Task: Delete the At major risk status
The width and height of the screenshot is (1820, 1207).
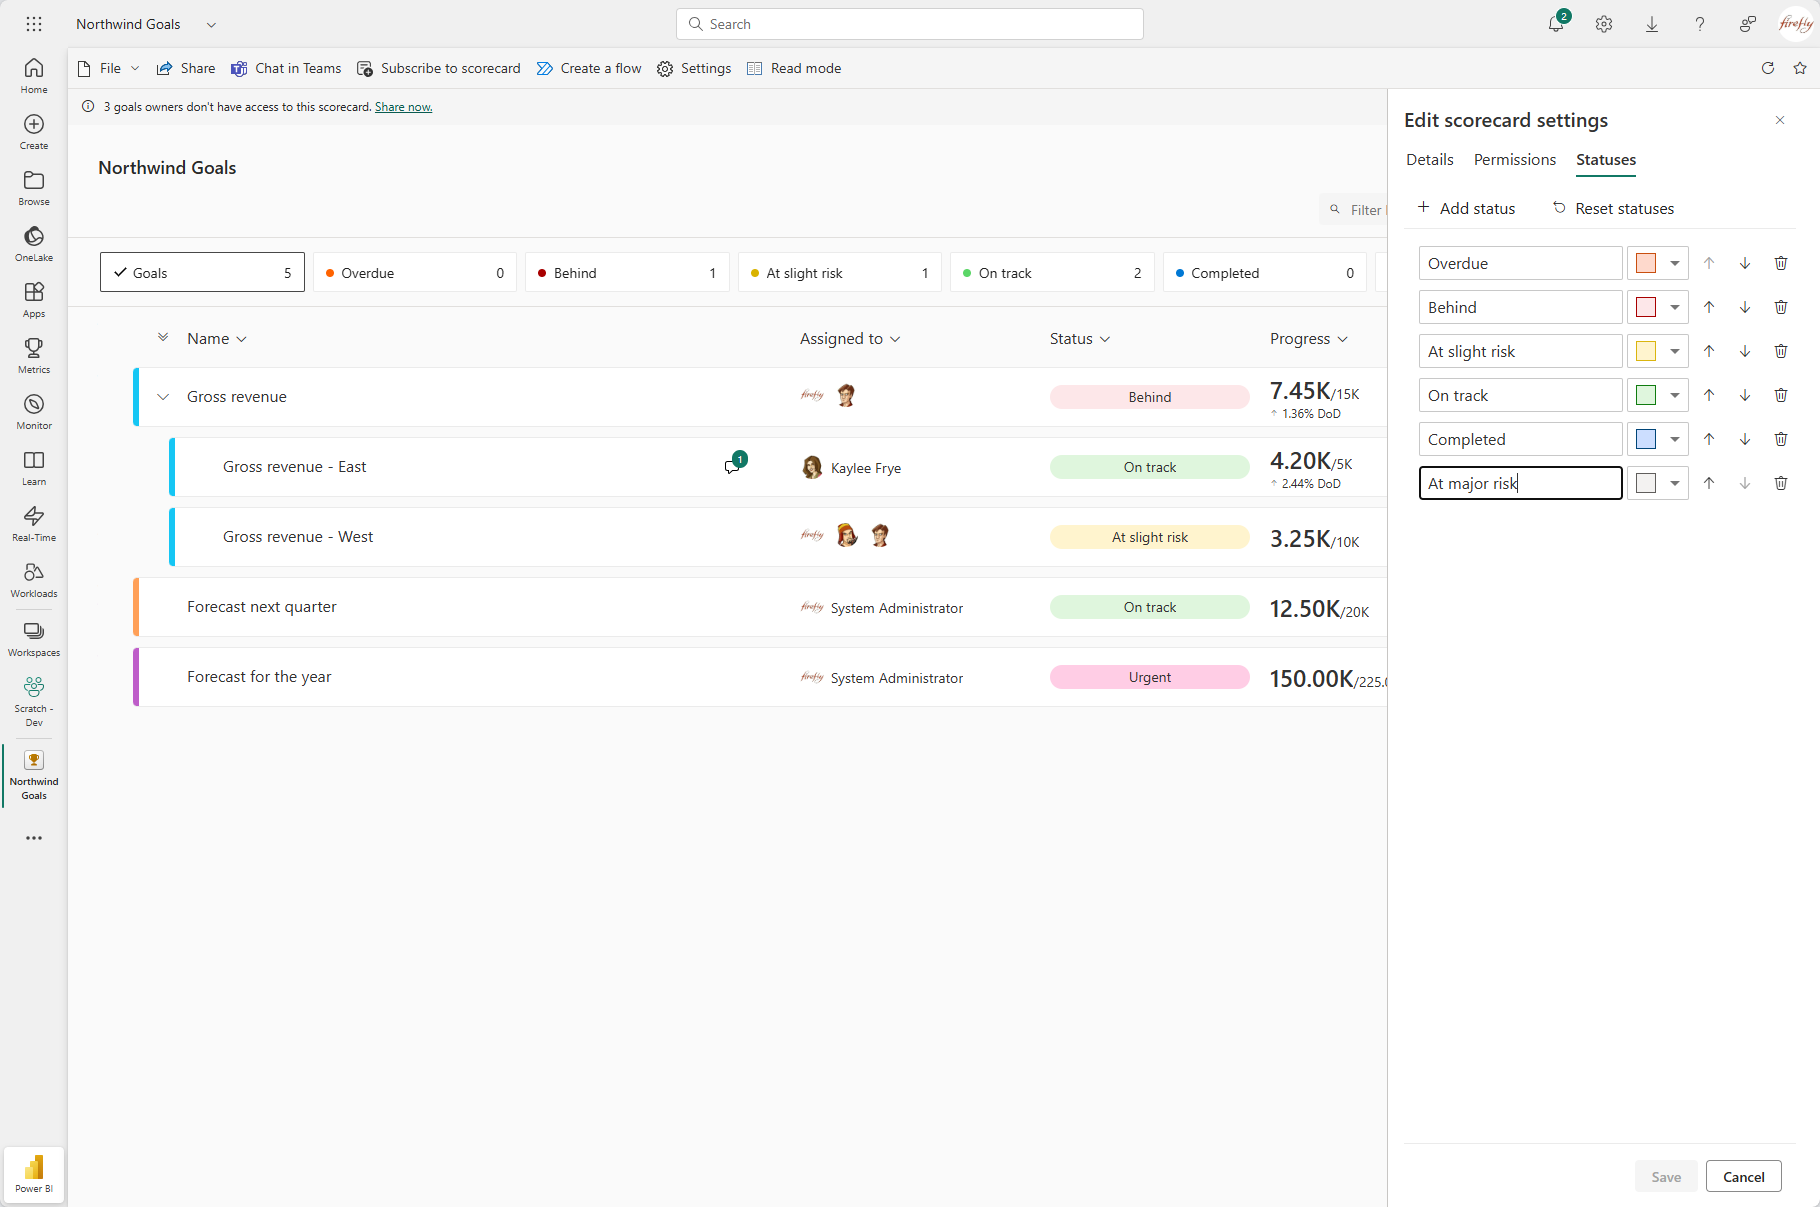Action: tap(1781, 483)
